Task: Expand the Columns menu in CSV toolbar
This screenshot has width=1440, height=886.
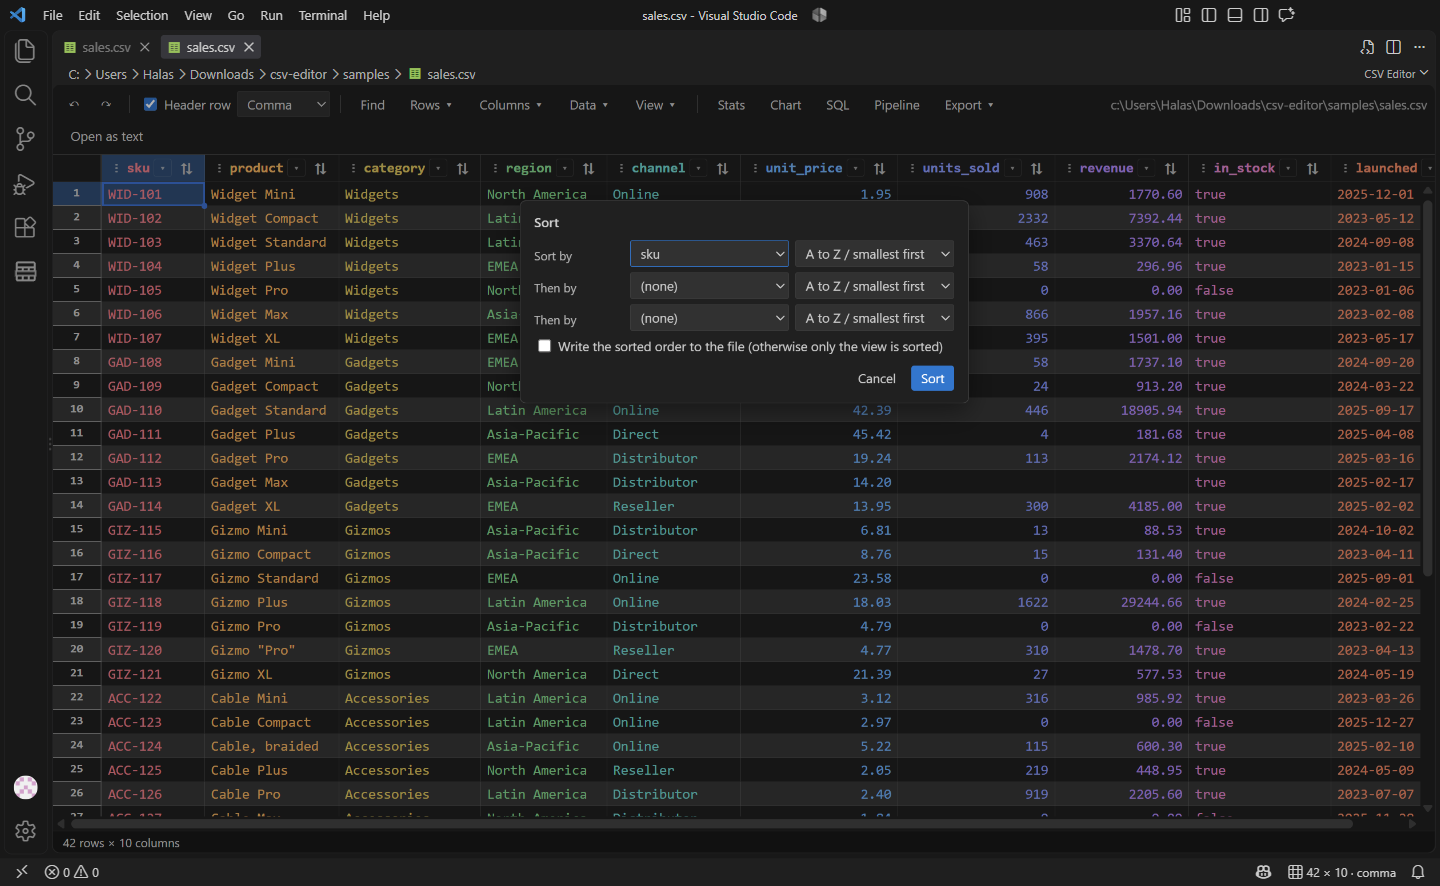Action: (510, 105)
